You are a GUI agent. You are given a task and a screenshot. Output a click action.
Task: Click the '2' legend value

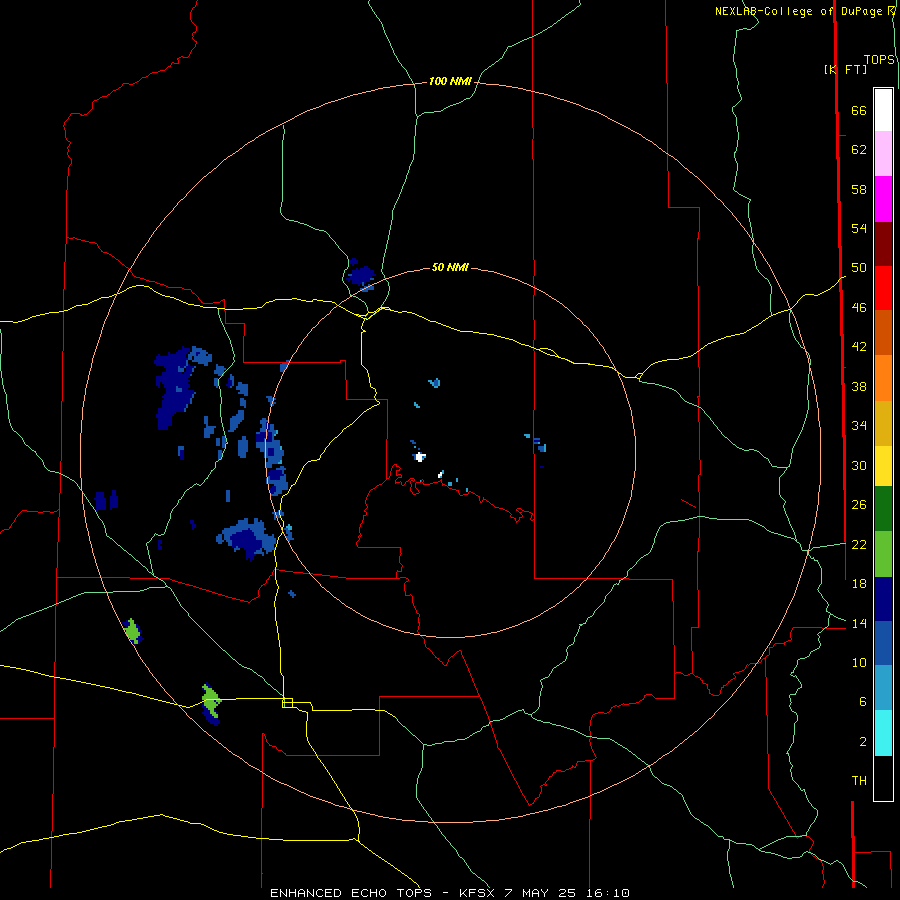click(863, 742)
